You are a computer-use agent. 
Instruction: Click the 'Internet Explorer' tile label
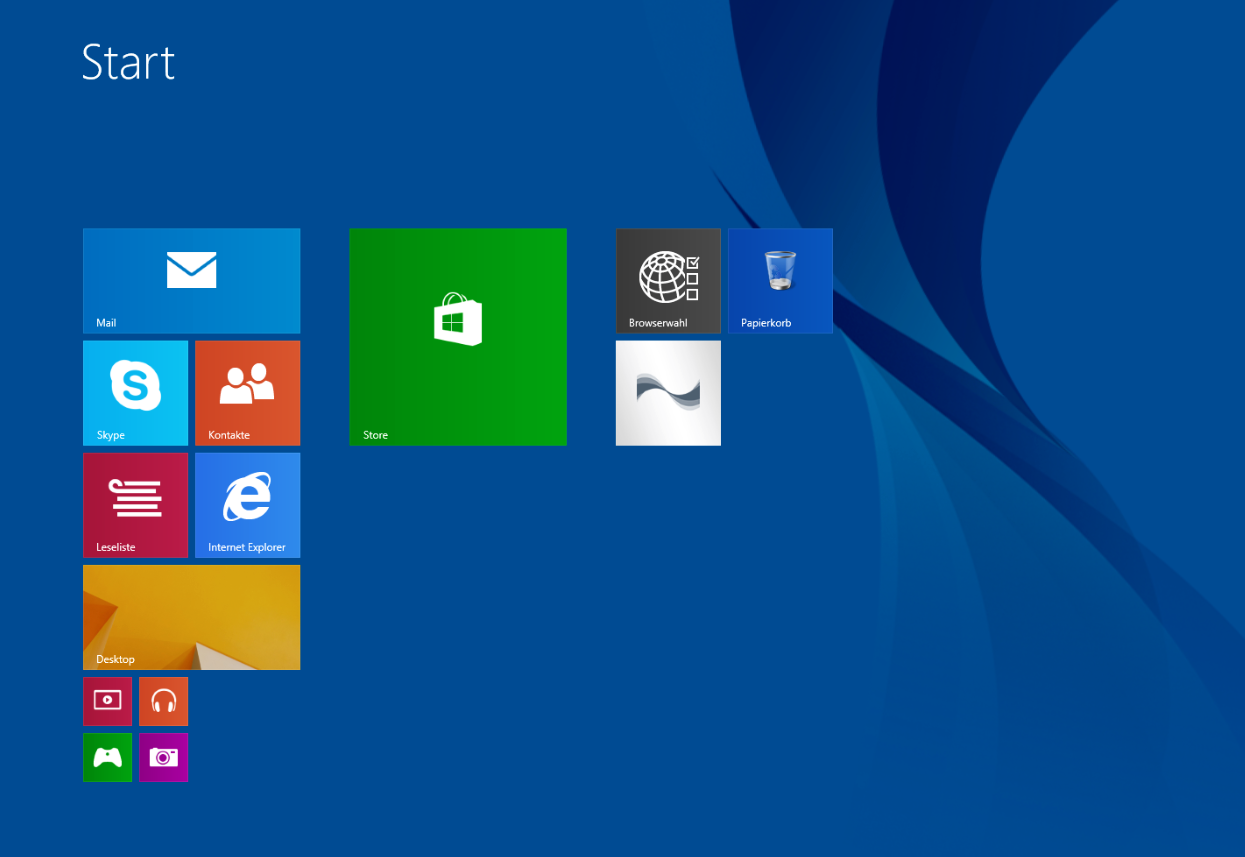click(x=246, y=547)
